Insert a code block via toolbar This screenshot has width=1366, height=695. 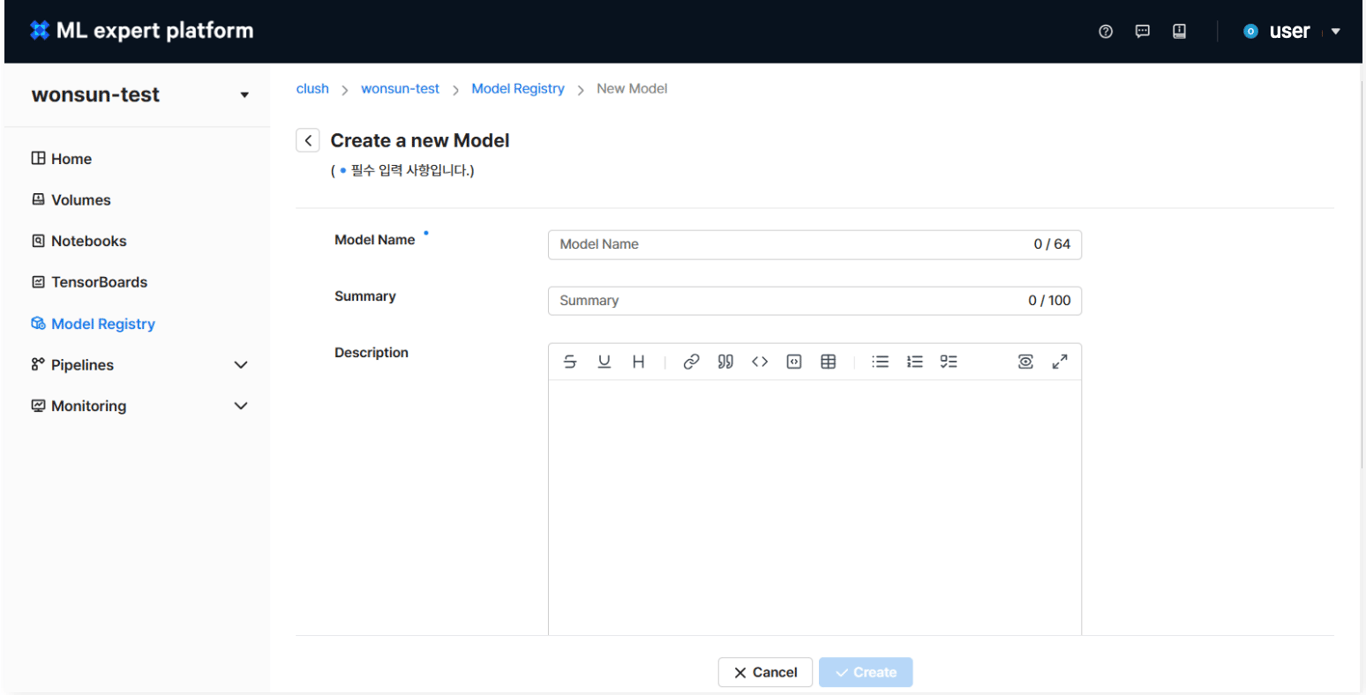[x=794, y=362]
